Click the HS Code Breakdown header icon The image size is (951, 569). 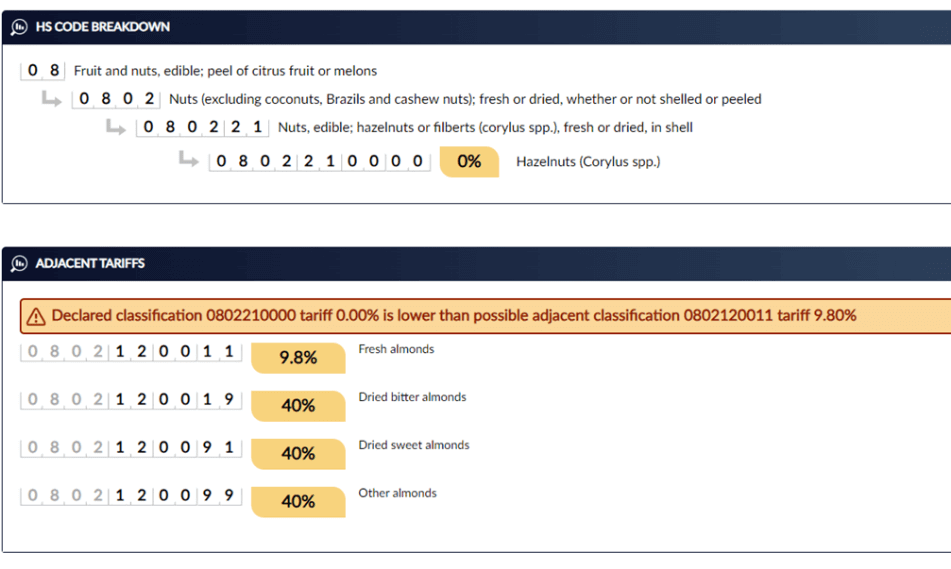click(x=19, y=27)
